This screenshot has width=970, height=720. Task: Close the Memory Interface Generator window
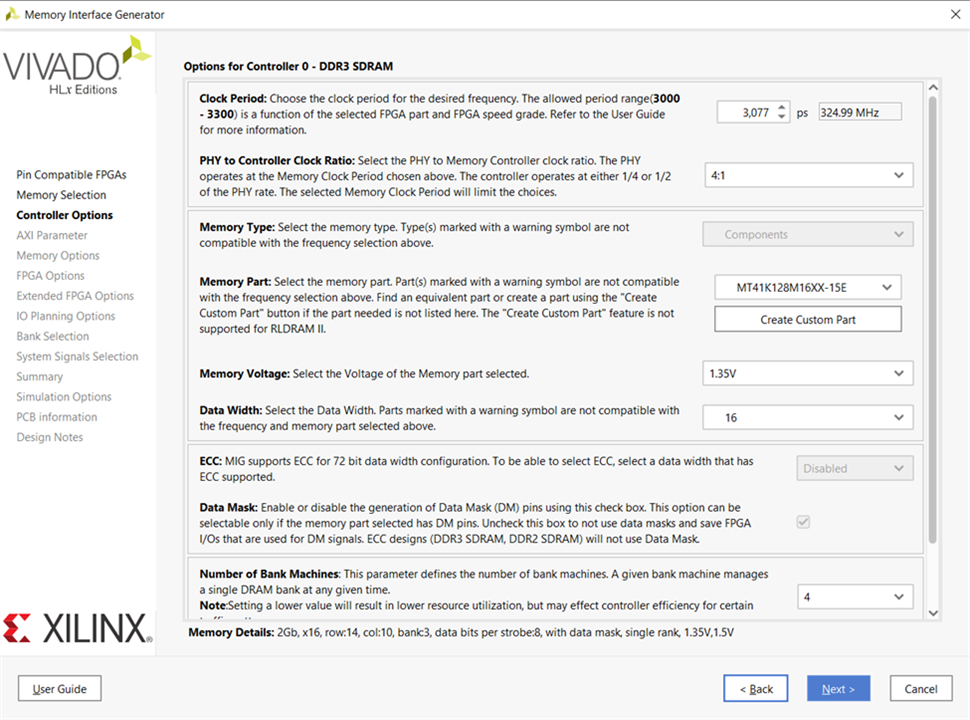click(x=955, y=14)
